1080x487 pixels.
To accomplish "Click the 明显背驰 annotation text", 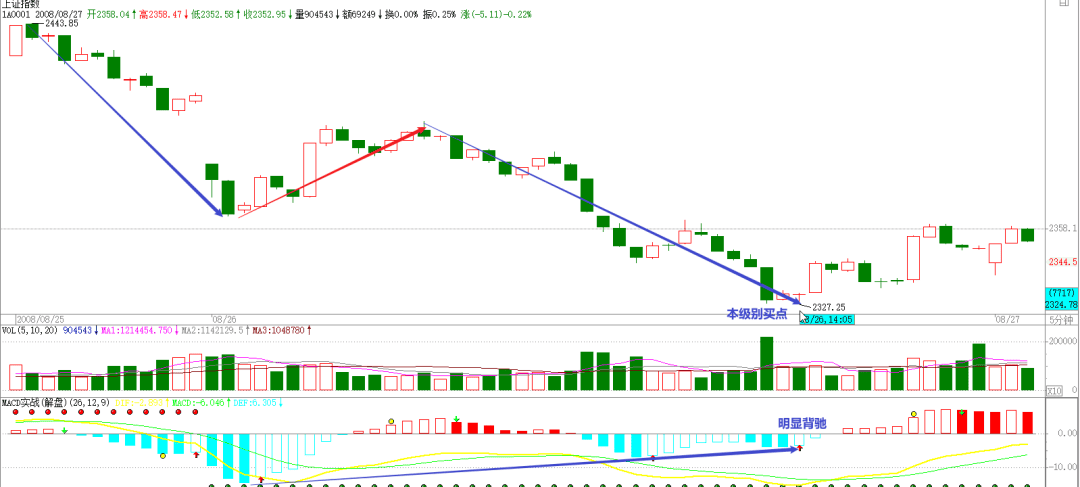I will (801, 423).
